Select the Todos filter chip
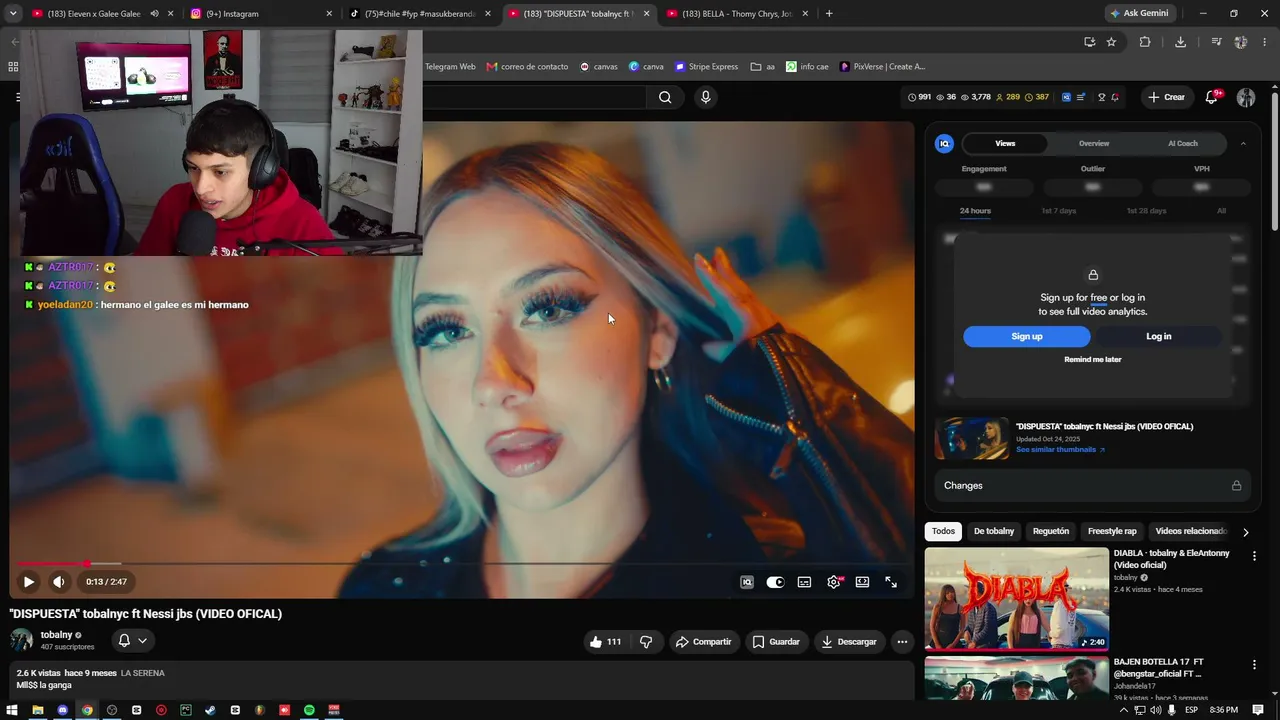The width and height of the screenshot is (1280, 720). (943, 531)
